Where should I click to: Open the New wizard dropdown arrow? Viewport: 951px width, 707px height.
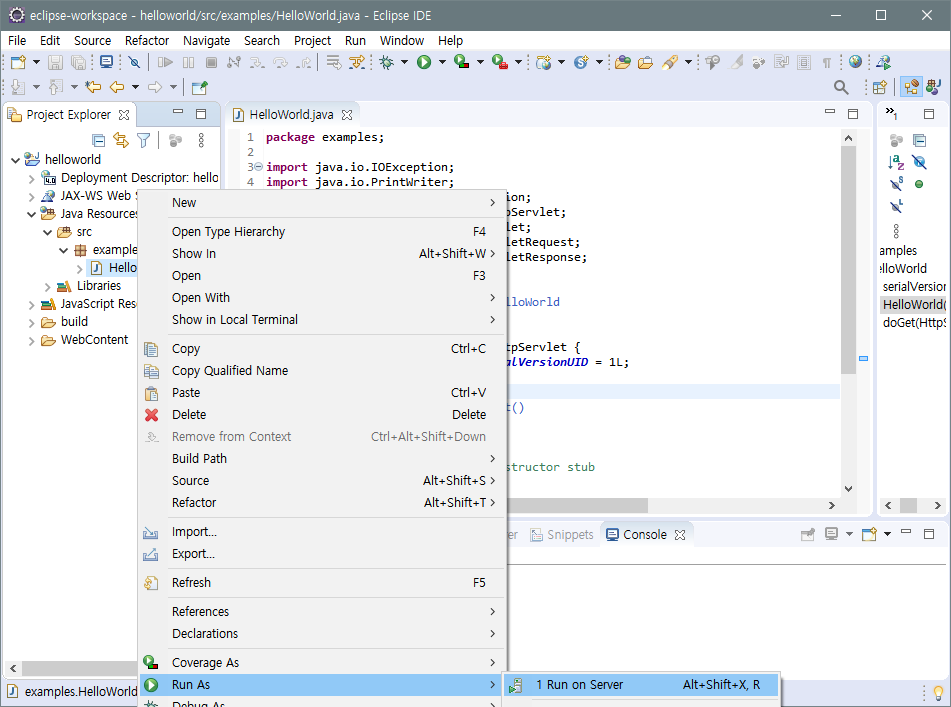point(36,62)
